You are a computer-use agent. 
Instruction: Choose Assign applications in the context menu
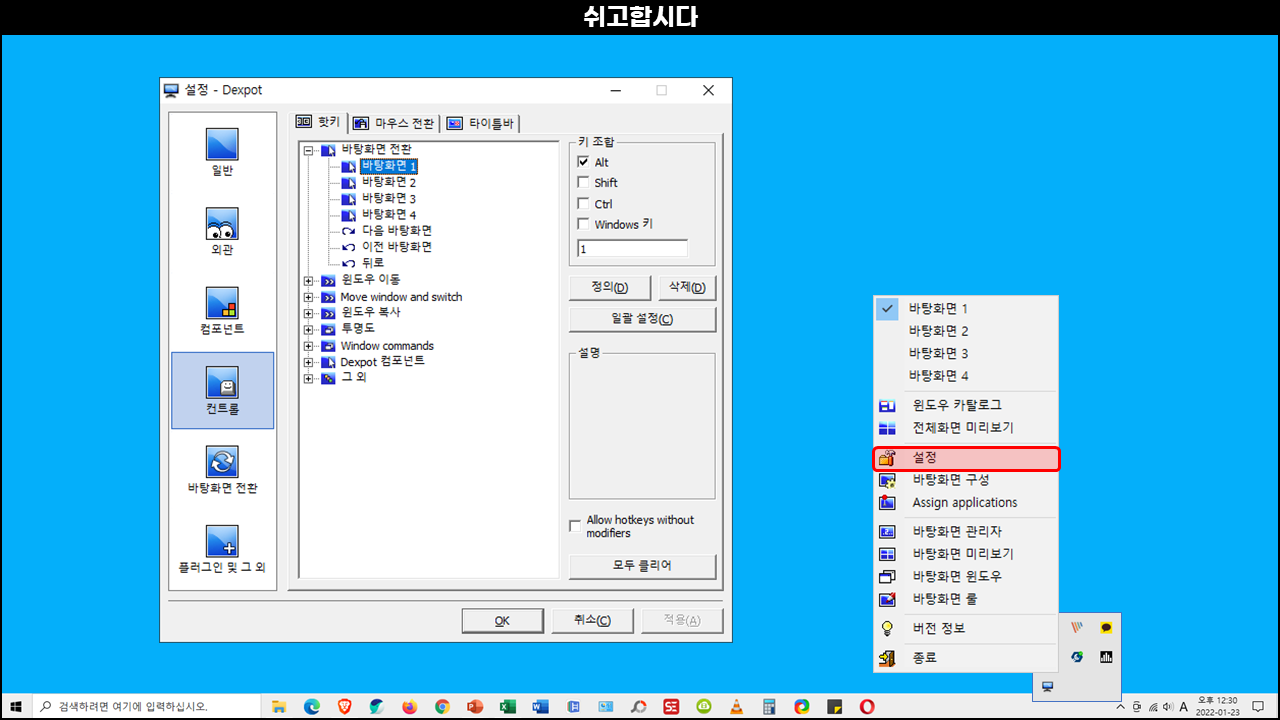966,503
